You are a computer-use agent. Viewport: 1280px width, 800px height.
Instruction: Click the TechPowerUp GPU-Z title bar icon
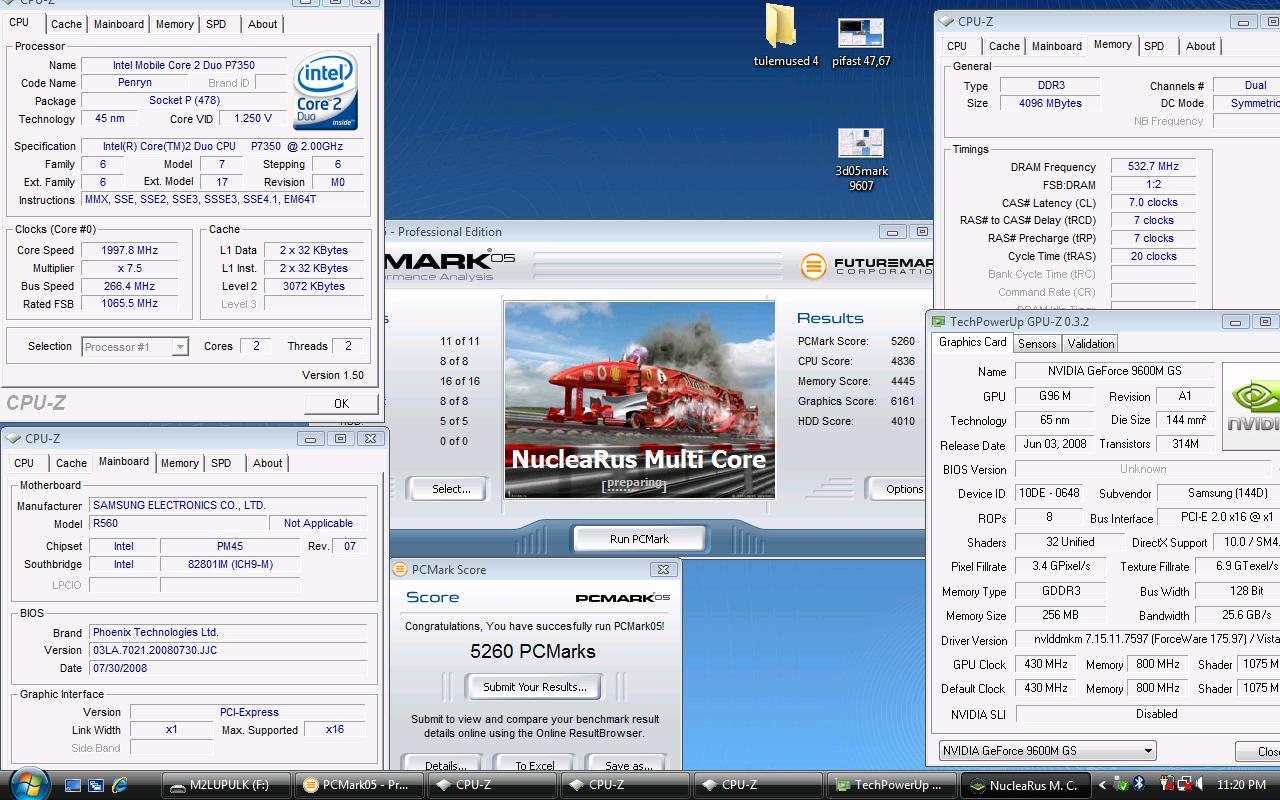click(938, 322)
